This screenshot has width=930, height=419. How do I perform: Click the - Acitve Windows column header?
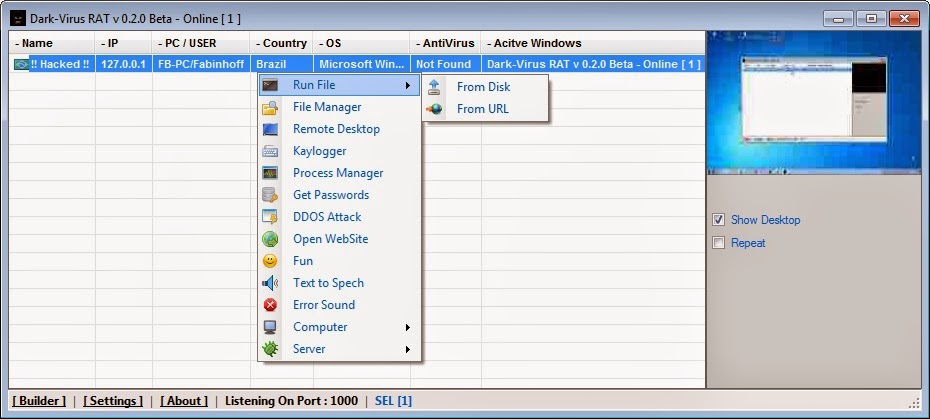(593, 43)
